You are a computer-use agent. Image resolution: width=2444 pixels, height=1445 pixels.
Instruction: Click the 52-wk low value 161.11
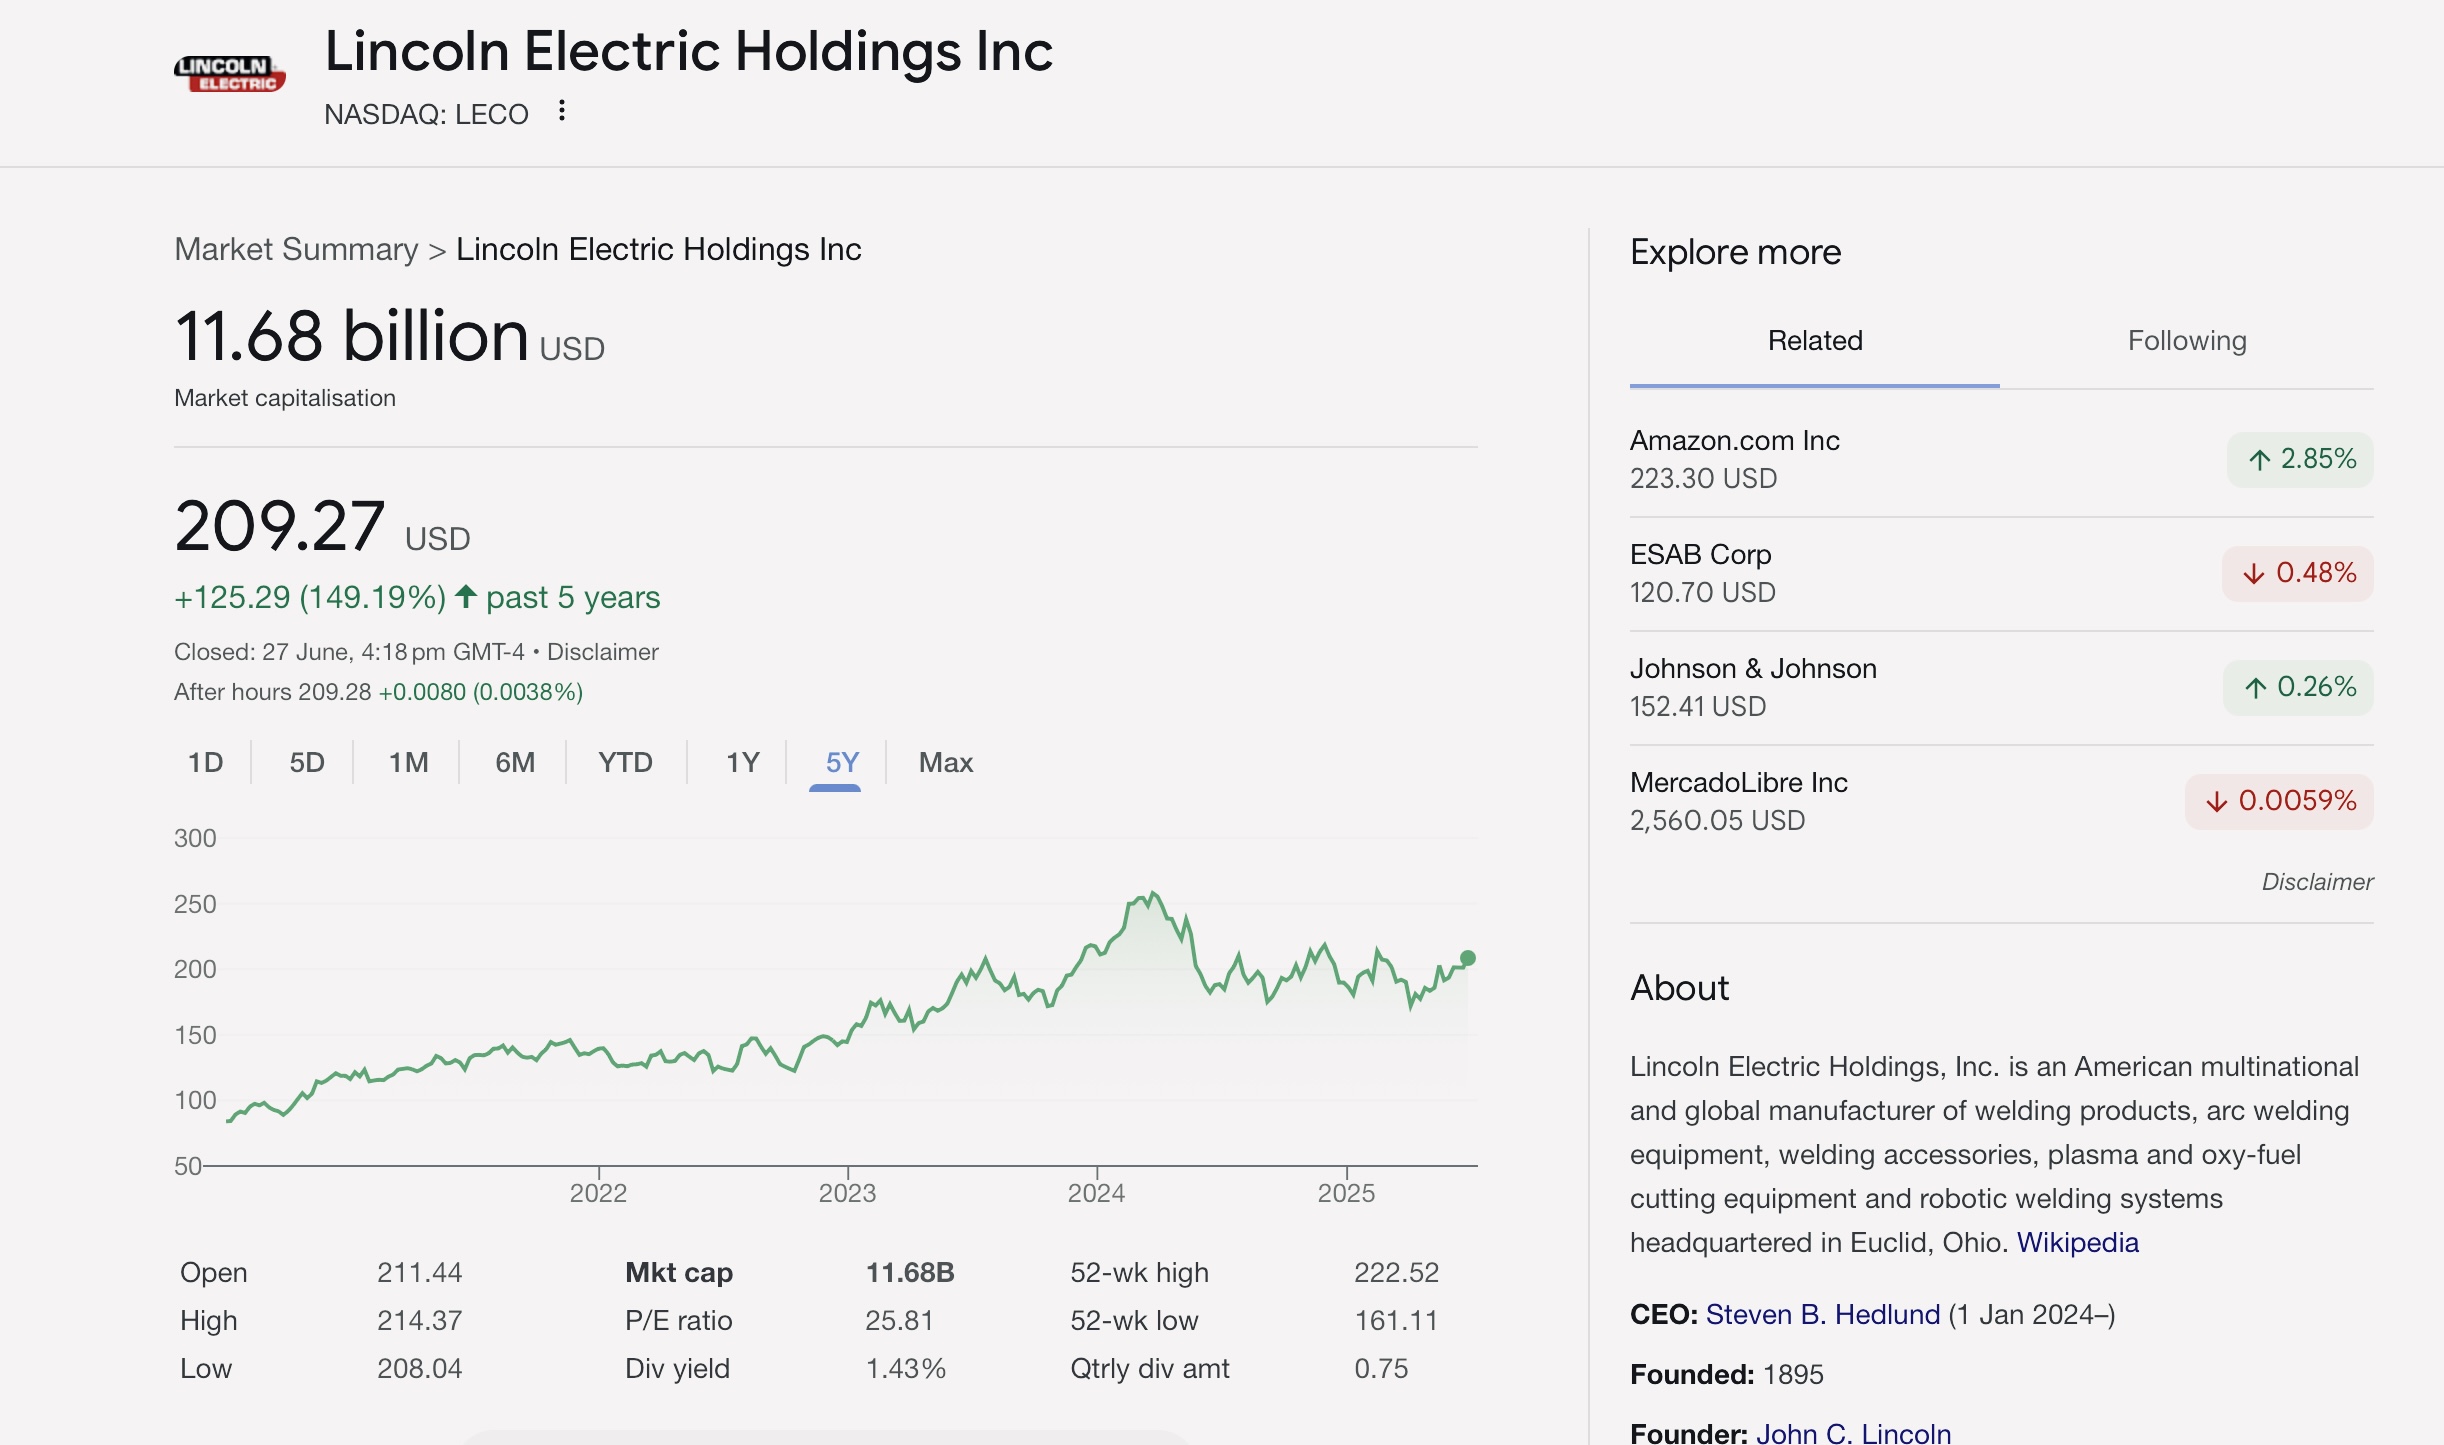(1396, 1321)
